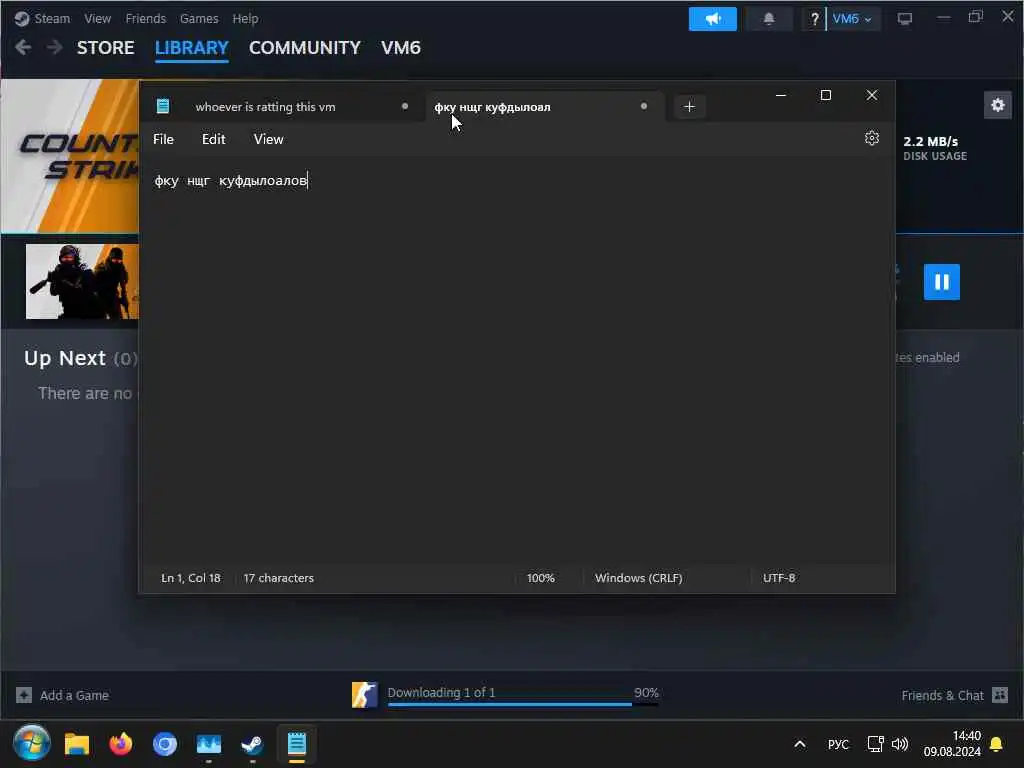Add a new Notepad tab
The height and width of the screenshot is (768, 1024).
click(689, 106)
